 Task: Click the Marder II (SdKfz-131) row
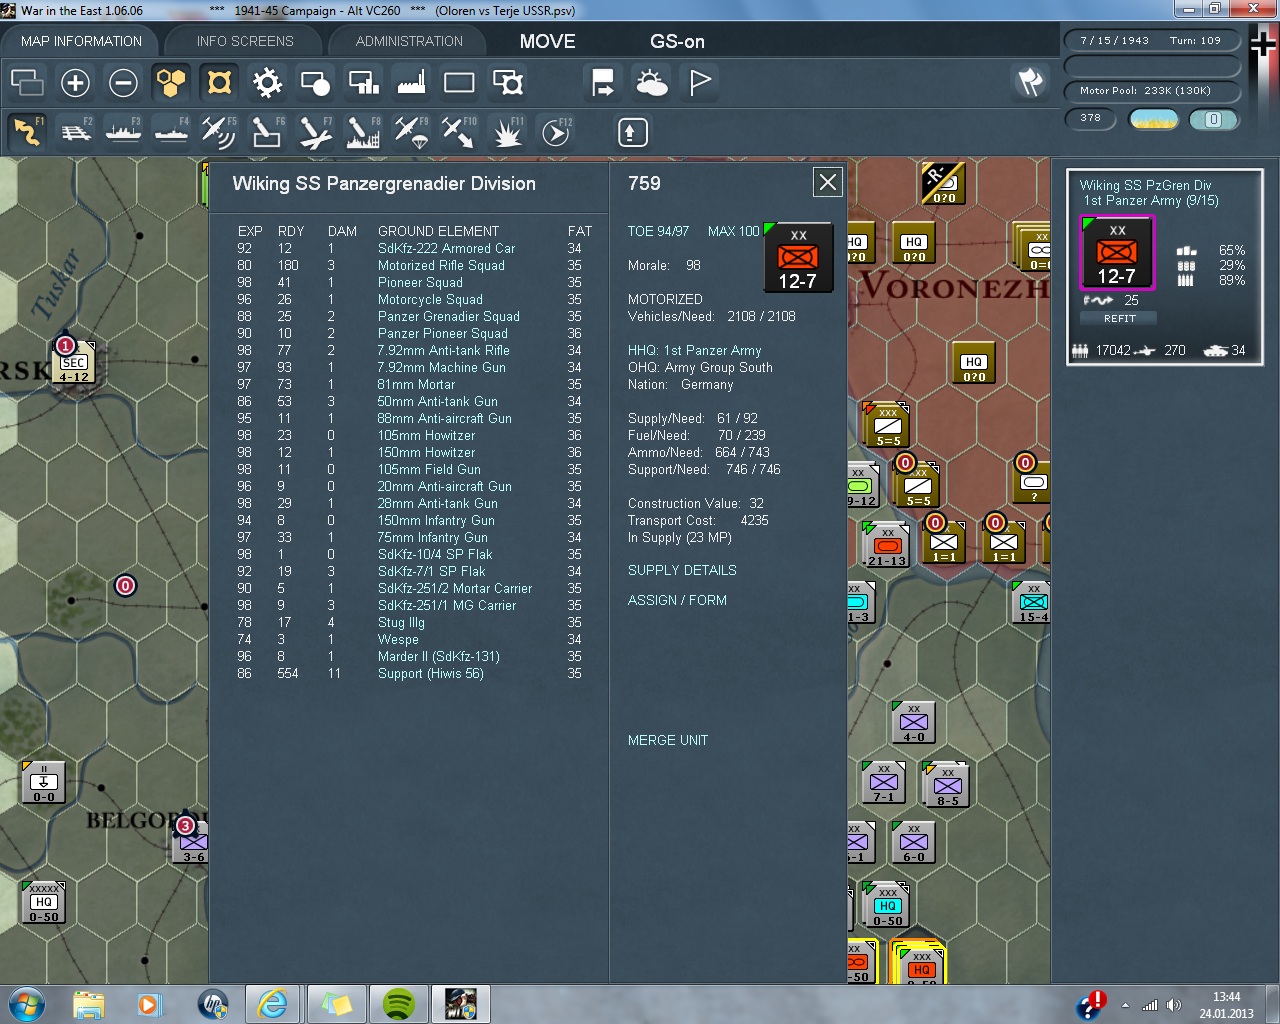pos(409,656)
